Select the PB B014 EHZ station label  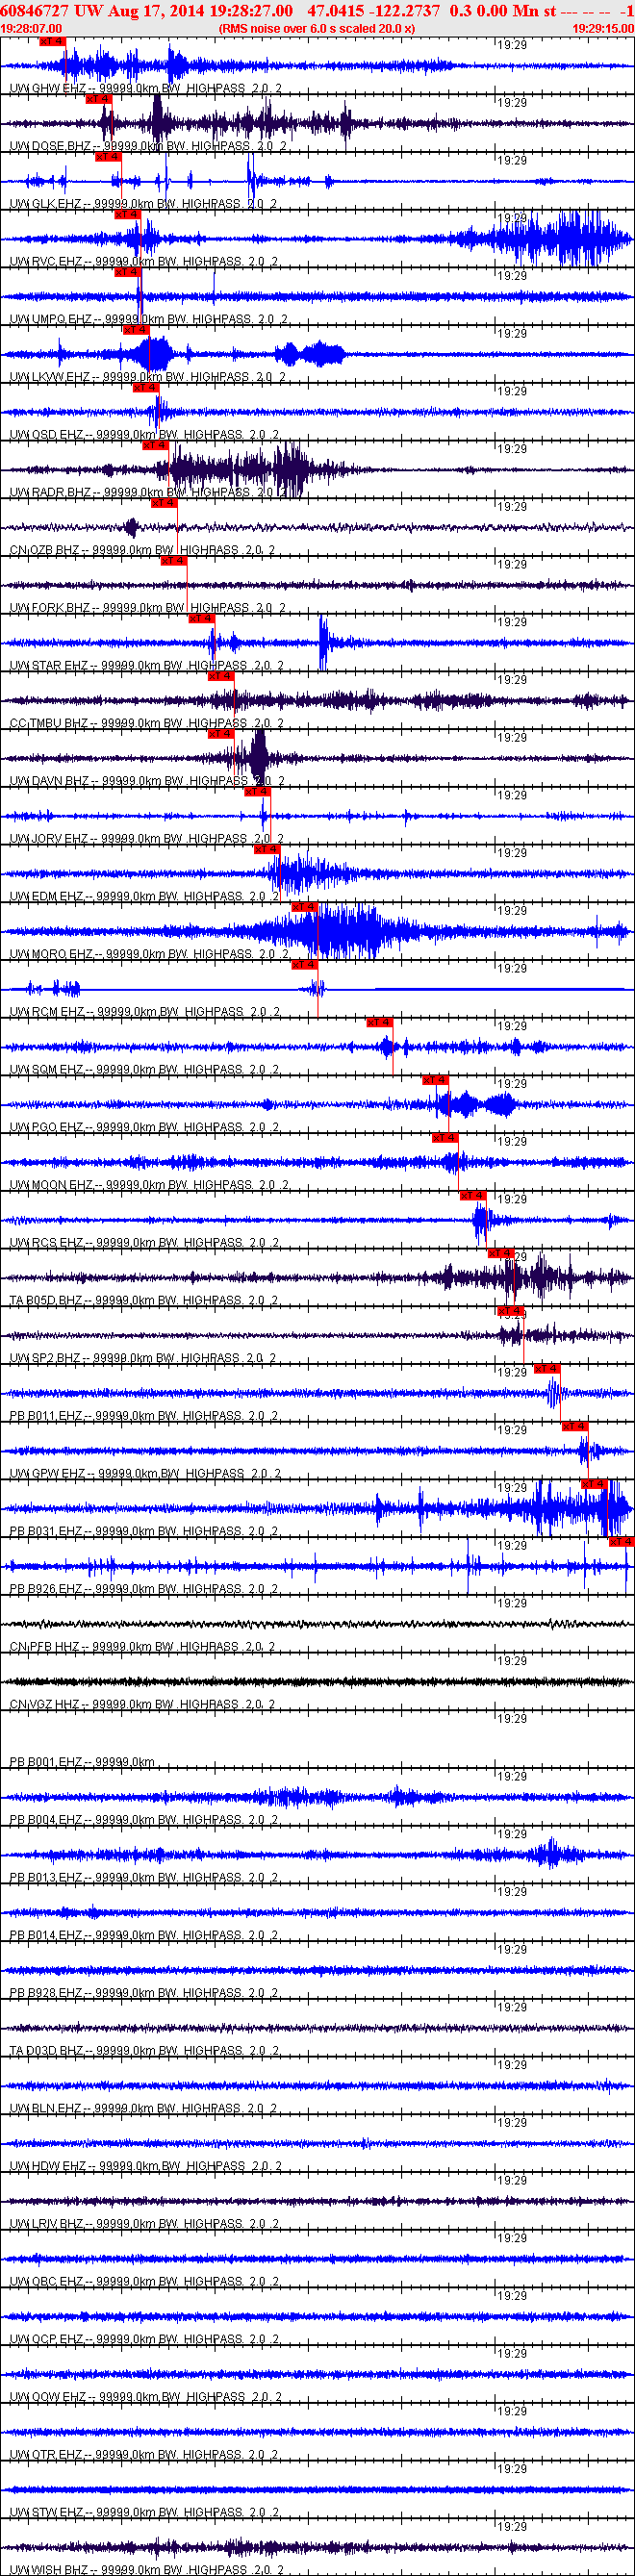144,1936
